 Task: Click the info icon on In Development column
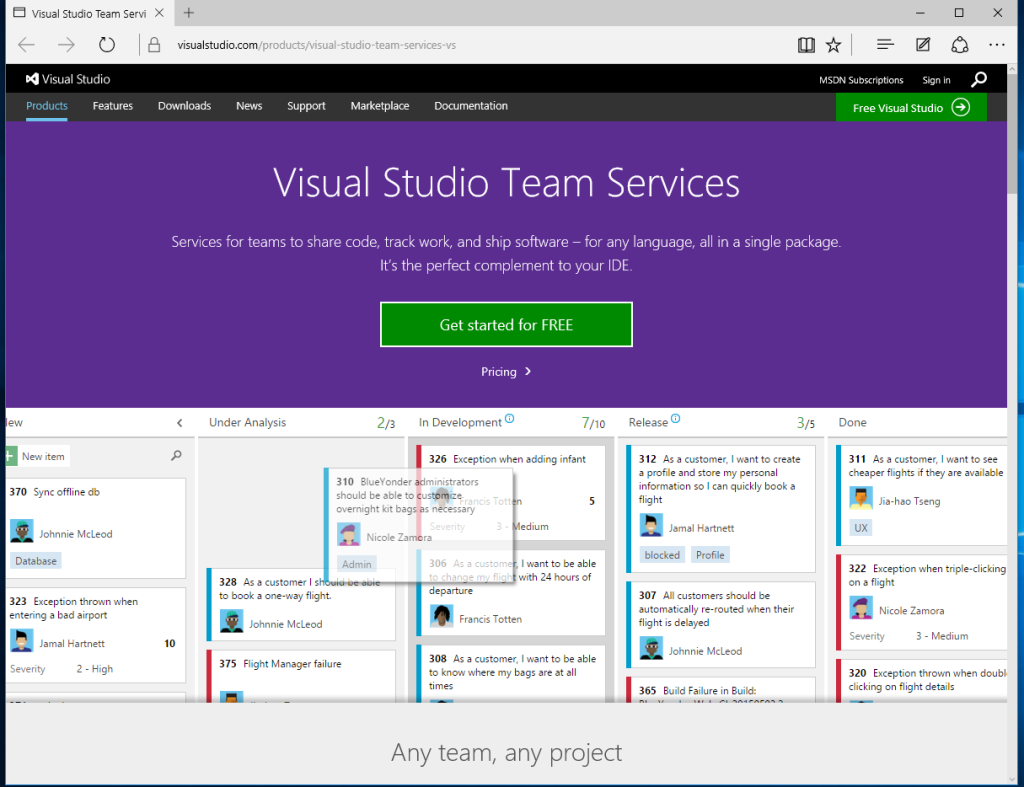click(510, 419)
